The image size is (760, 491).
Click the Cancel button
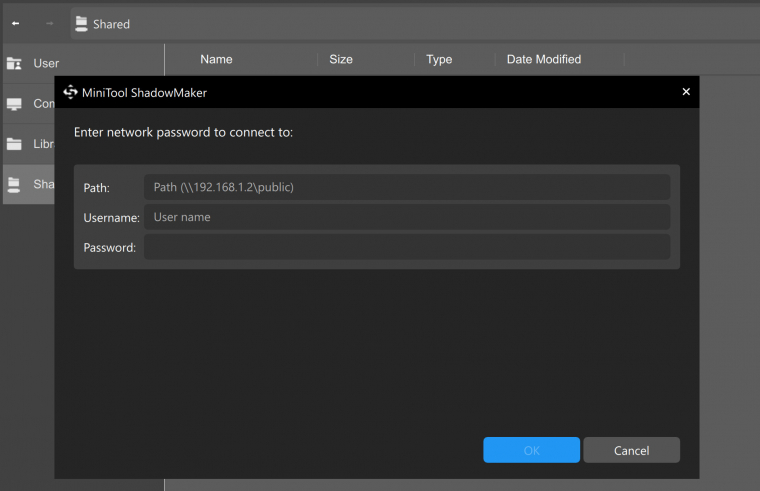[631, 450]
